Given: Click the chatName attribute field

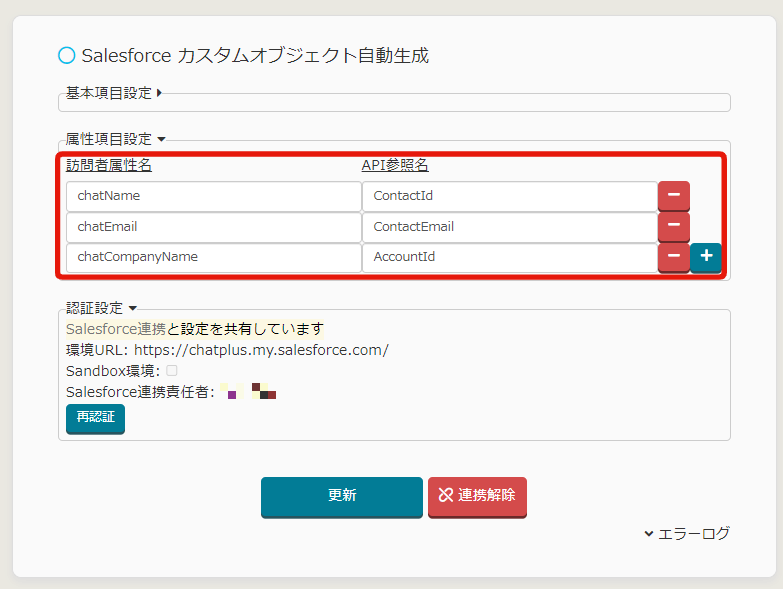Looking at the screenshot, I should pos(214,196).
